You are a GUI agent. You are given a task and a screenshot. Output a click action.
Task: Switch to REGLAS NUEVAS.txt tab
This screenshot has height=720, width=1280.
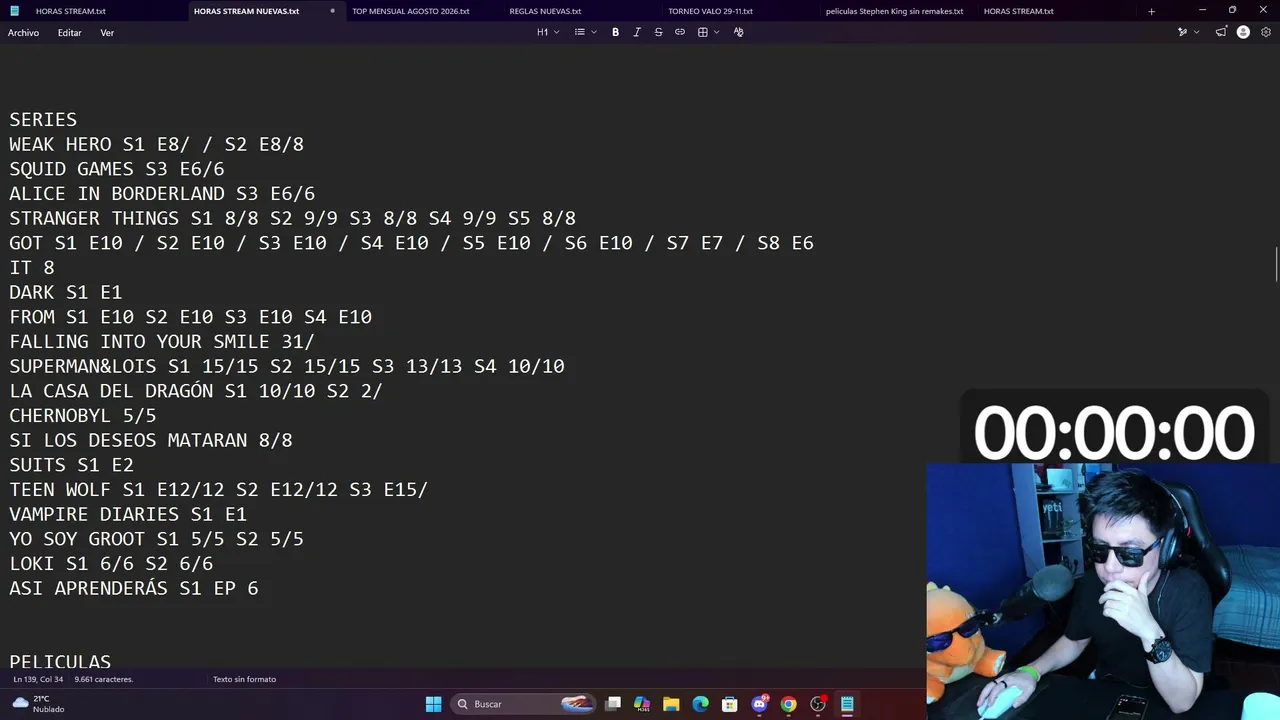tap(545, 11)
